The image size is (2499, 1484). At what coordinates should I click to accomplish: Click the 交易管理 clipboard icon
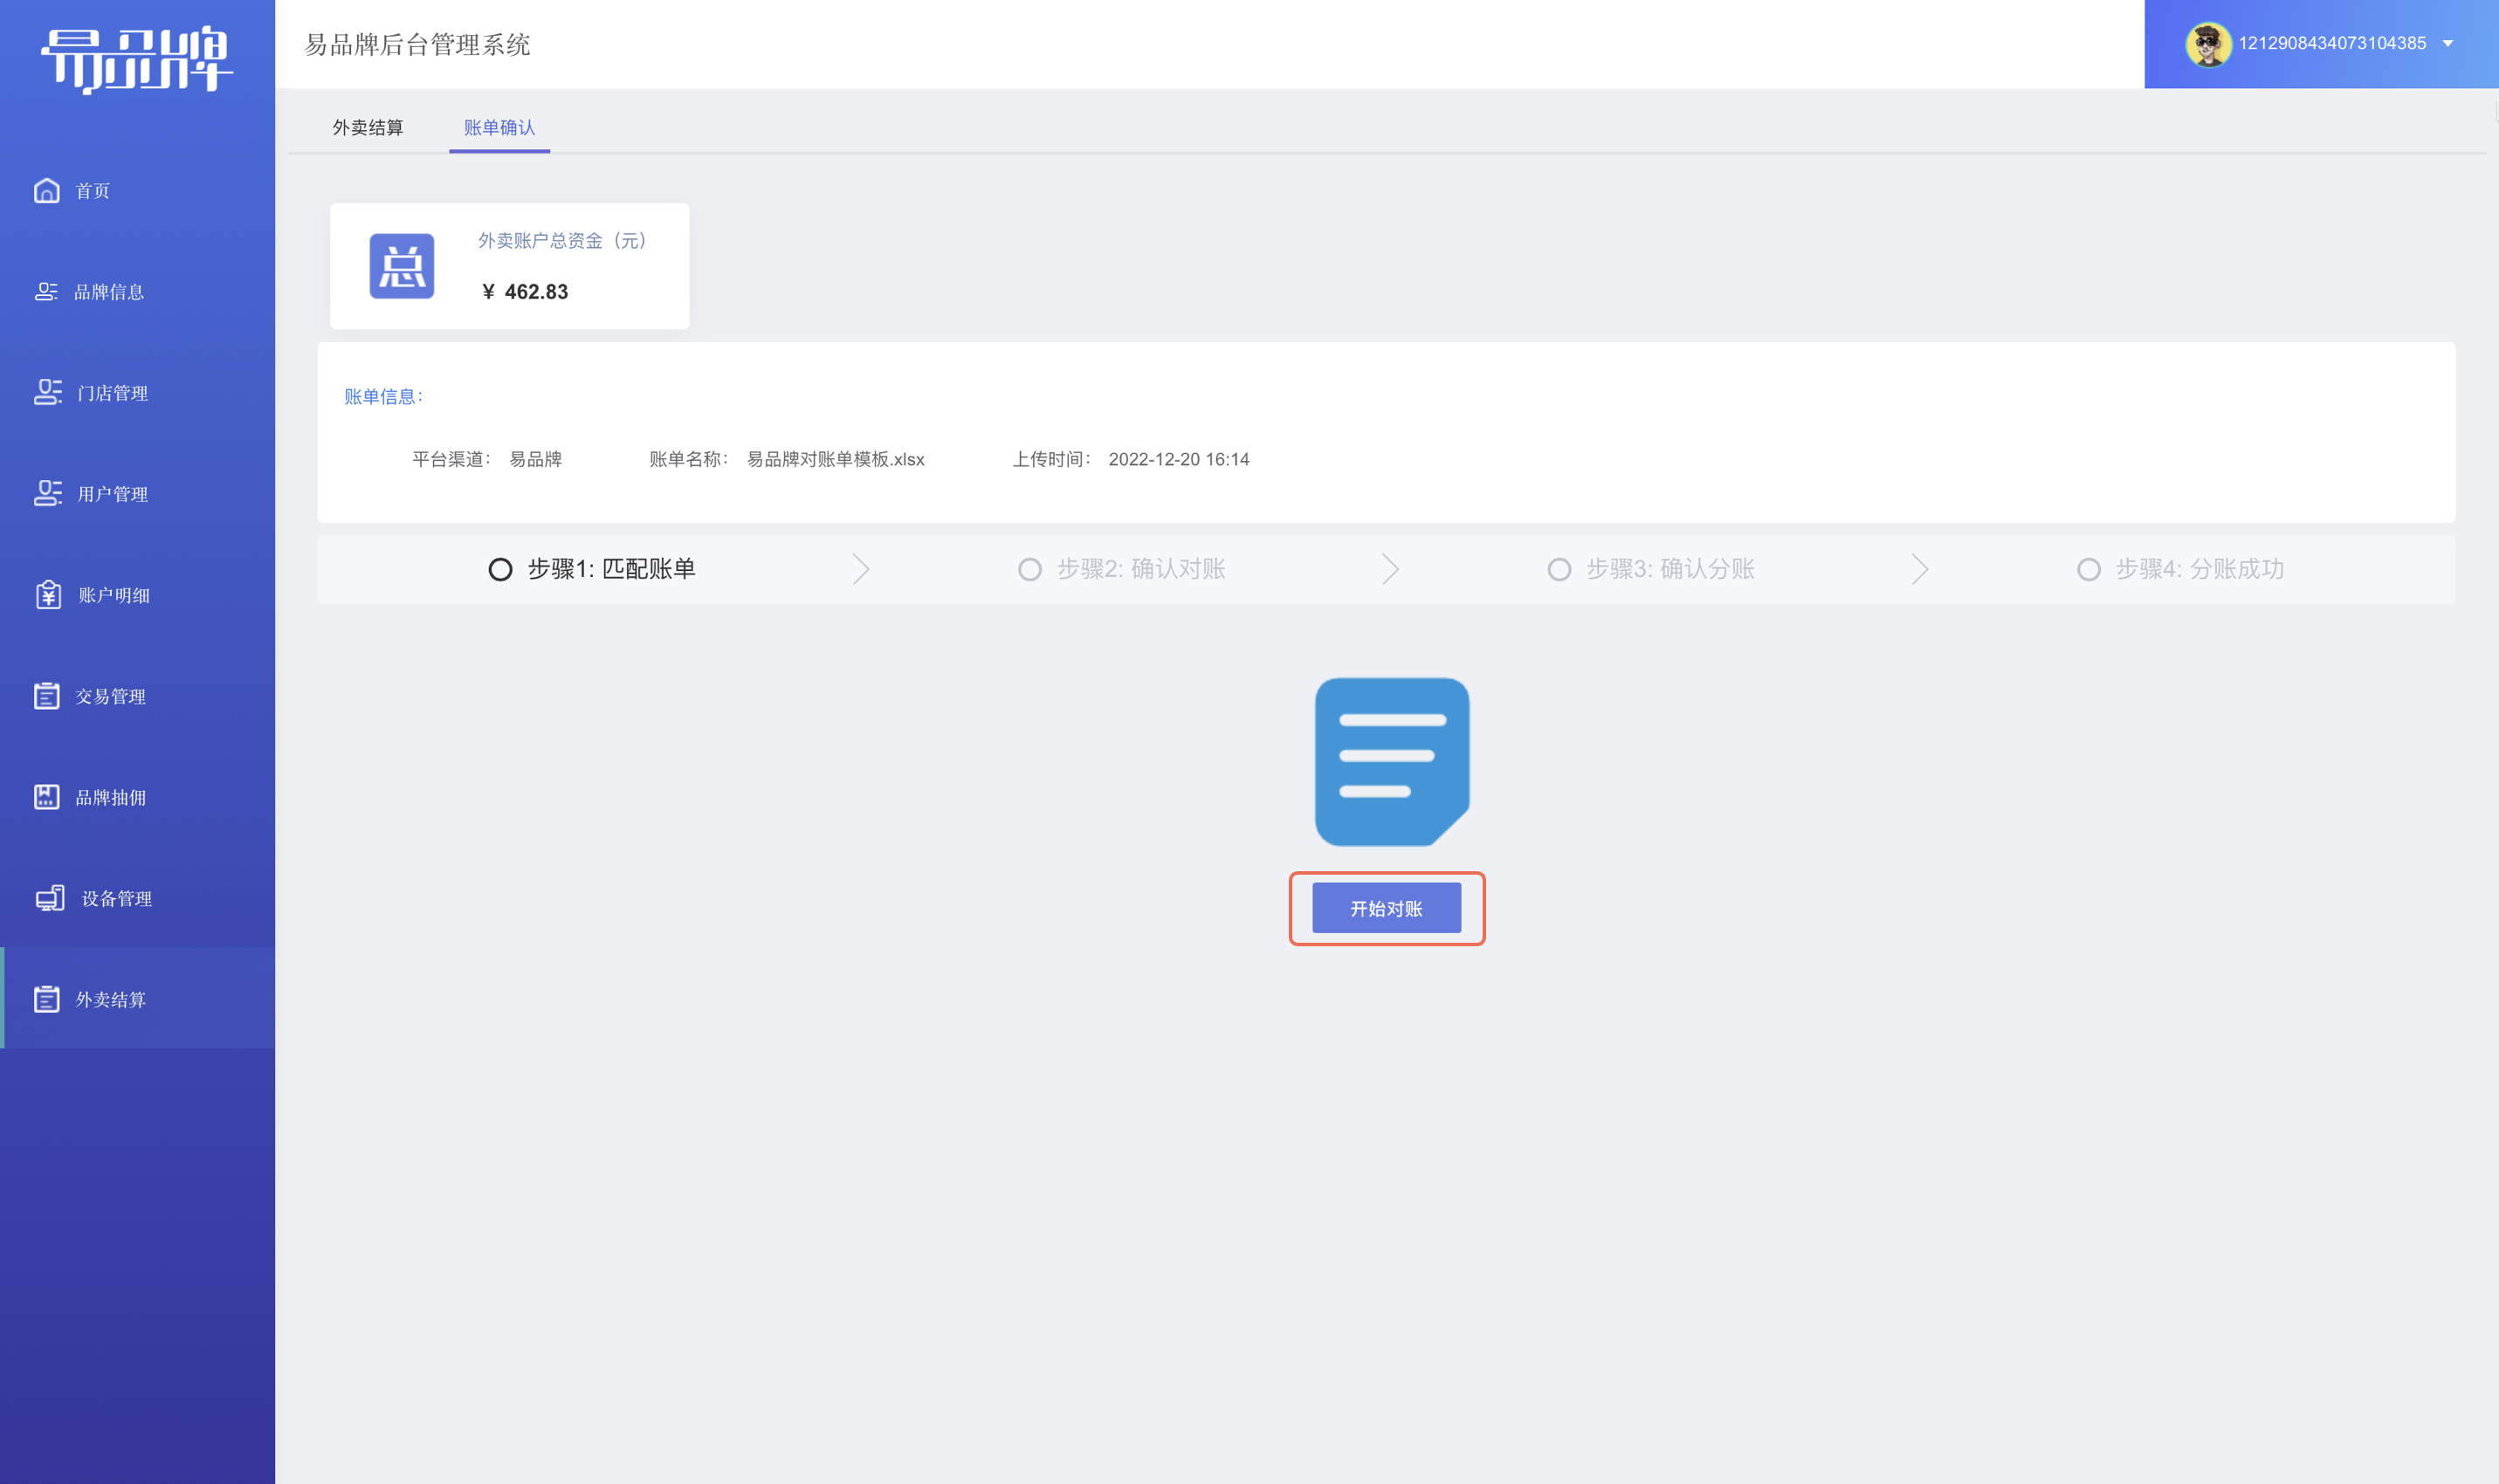tap(47, 695)
